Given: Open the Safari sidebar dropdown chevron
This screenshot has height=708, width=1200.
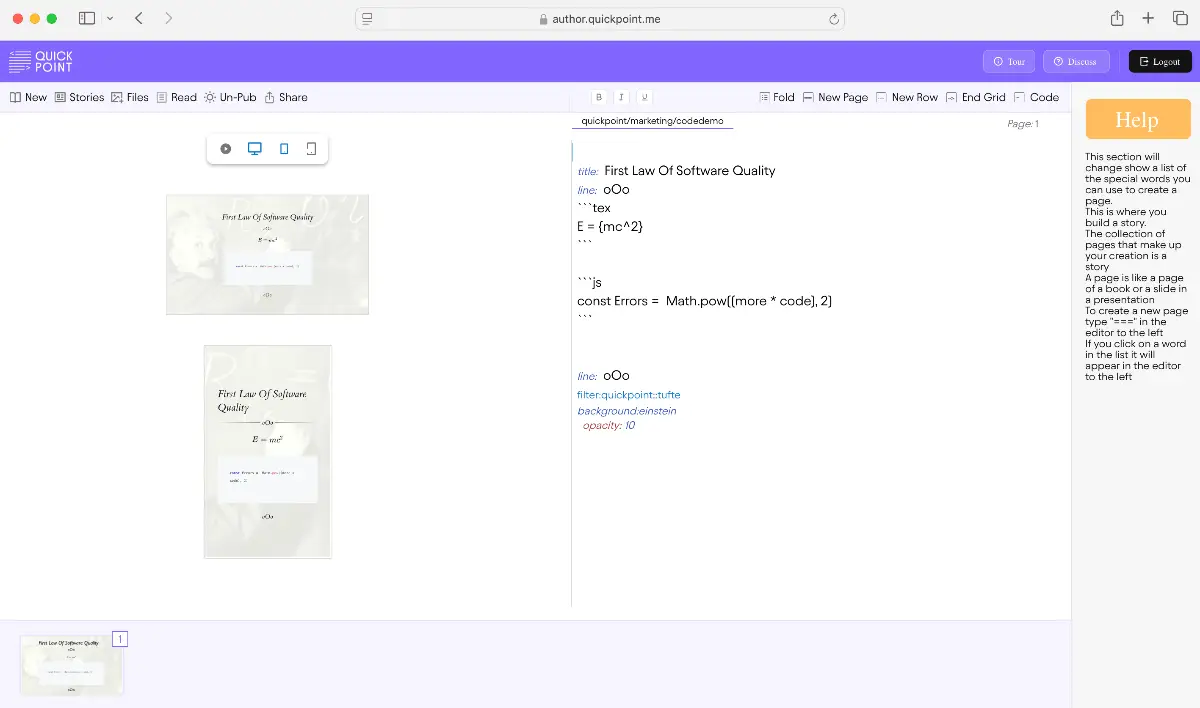Looking at the screenshot, I should (x=109, y=18).
